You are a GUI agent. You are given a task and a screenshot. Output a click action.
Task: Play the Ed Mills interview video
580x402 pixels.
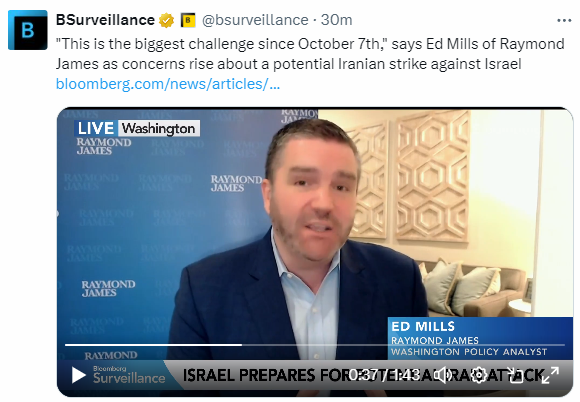click(x=78, y=375)
